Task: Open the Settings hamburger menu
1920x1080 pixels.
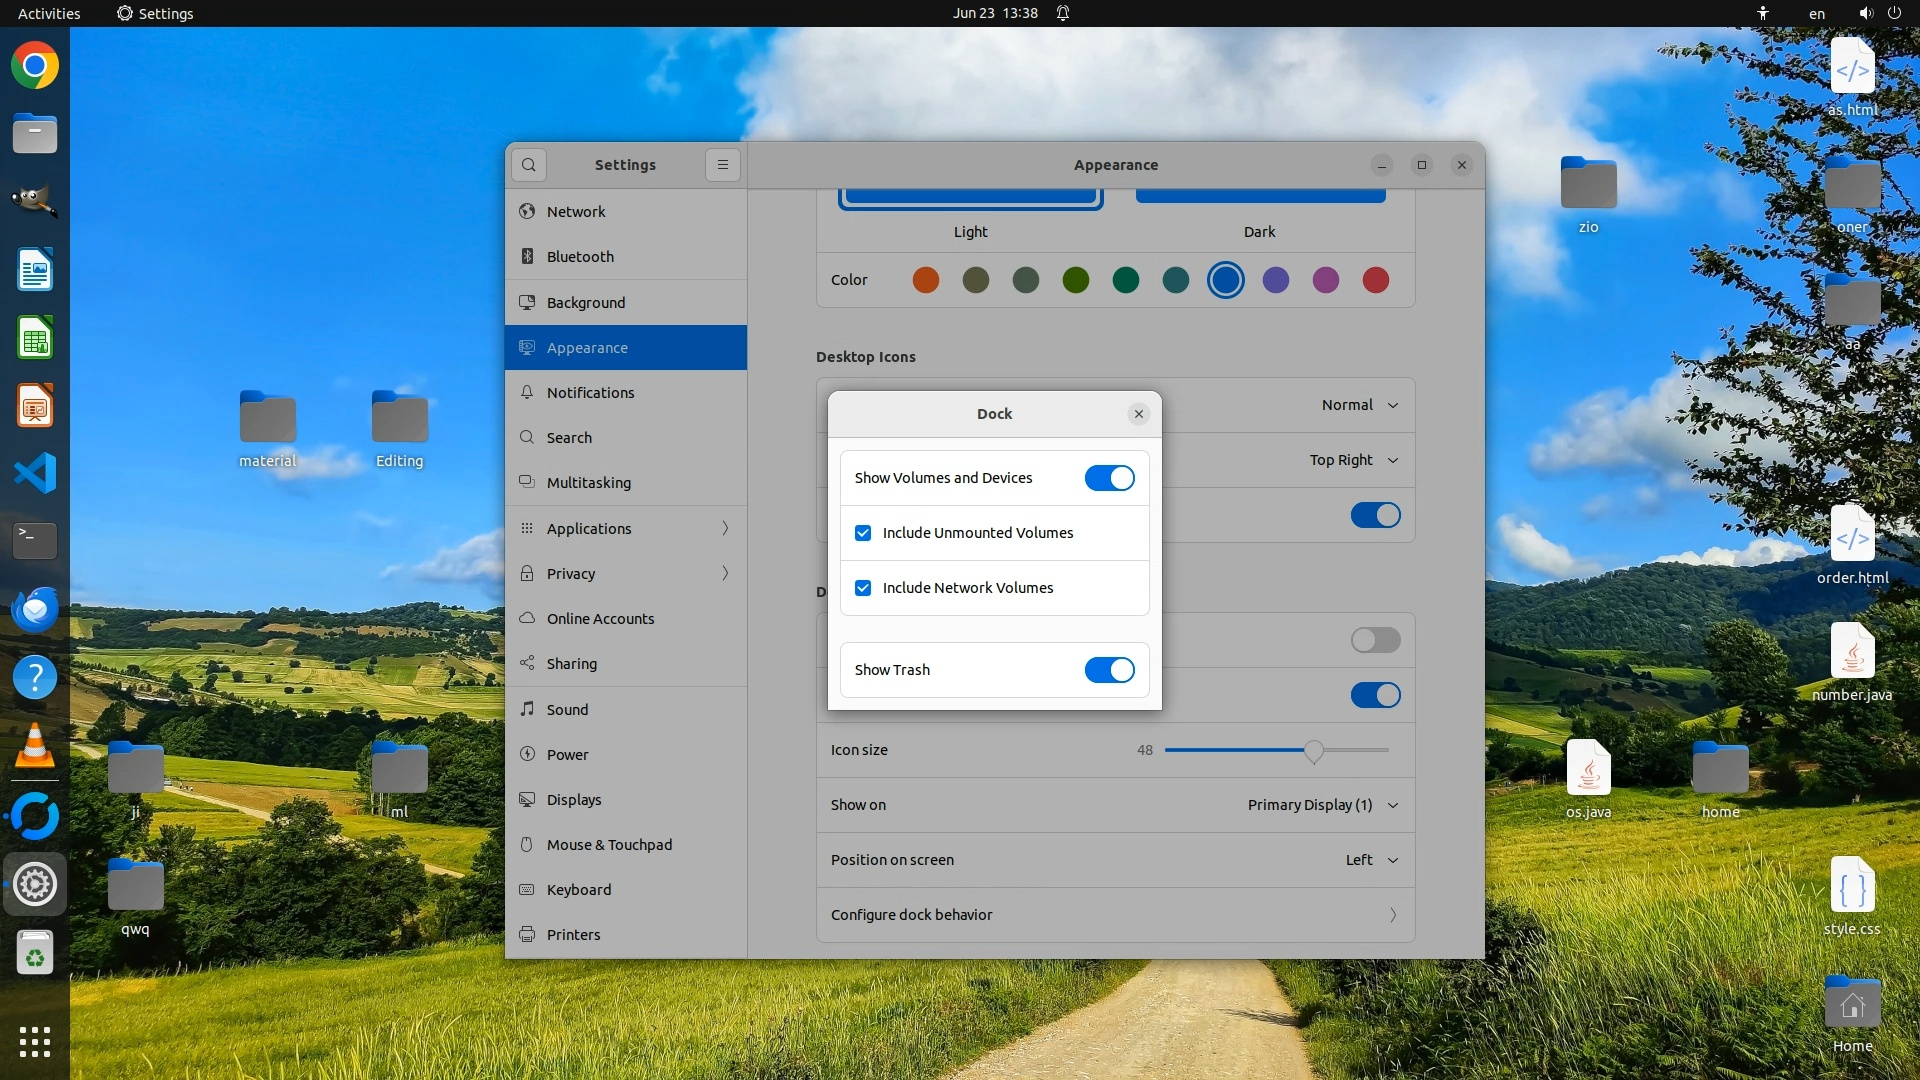Action: (x=723, y=165)
